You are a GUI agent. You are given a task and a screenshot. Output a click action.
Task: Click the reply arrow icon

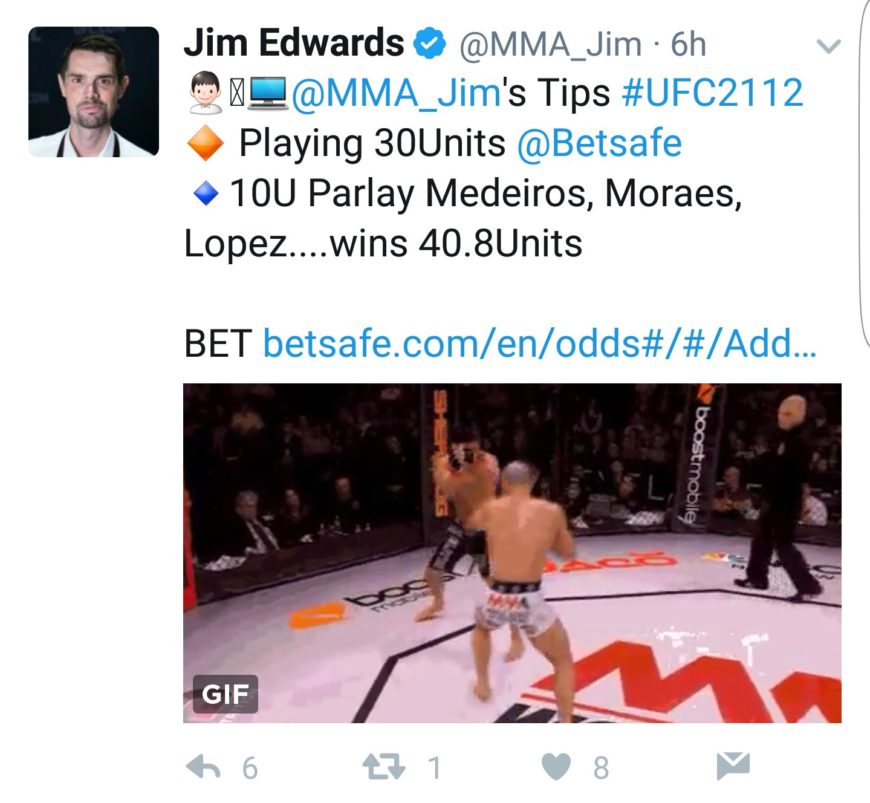tap(204, 767)
